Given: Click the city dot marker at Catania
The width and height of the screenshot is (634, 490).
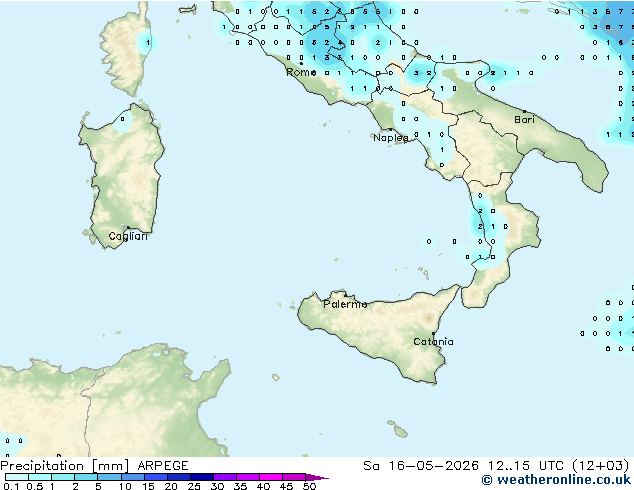Looking at the screenshot, I should 433,334.
